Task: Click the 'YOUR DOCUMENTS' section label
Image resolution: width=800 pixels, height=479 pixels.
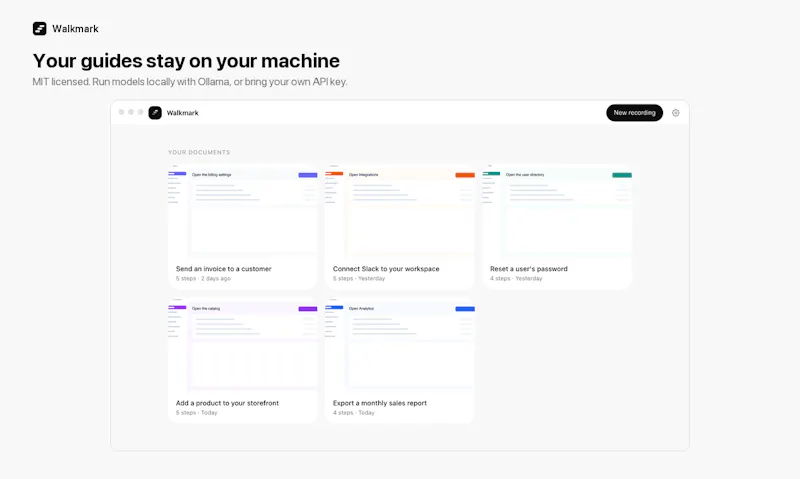Action: click(199, 153)
